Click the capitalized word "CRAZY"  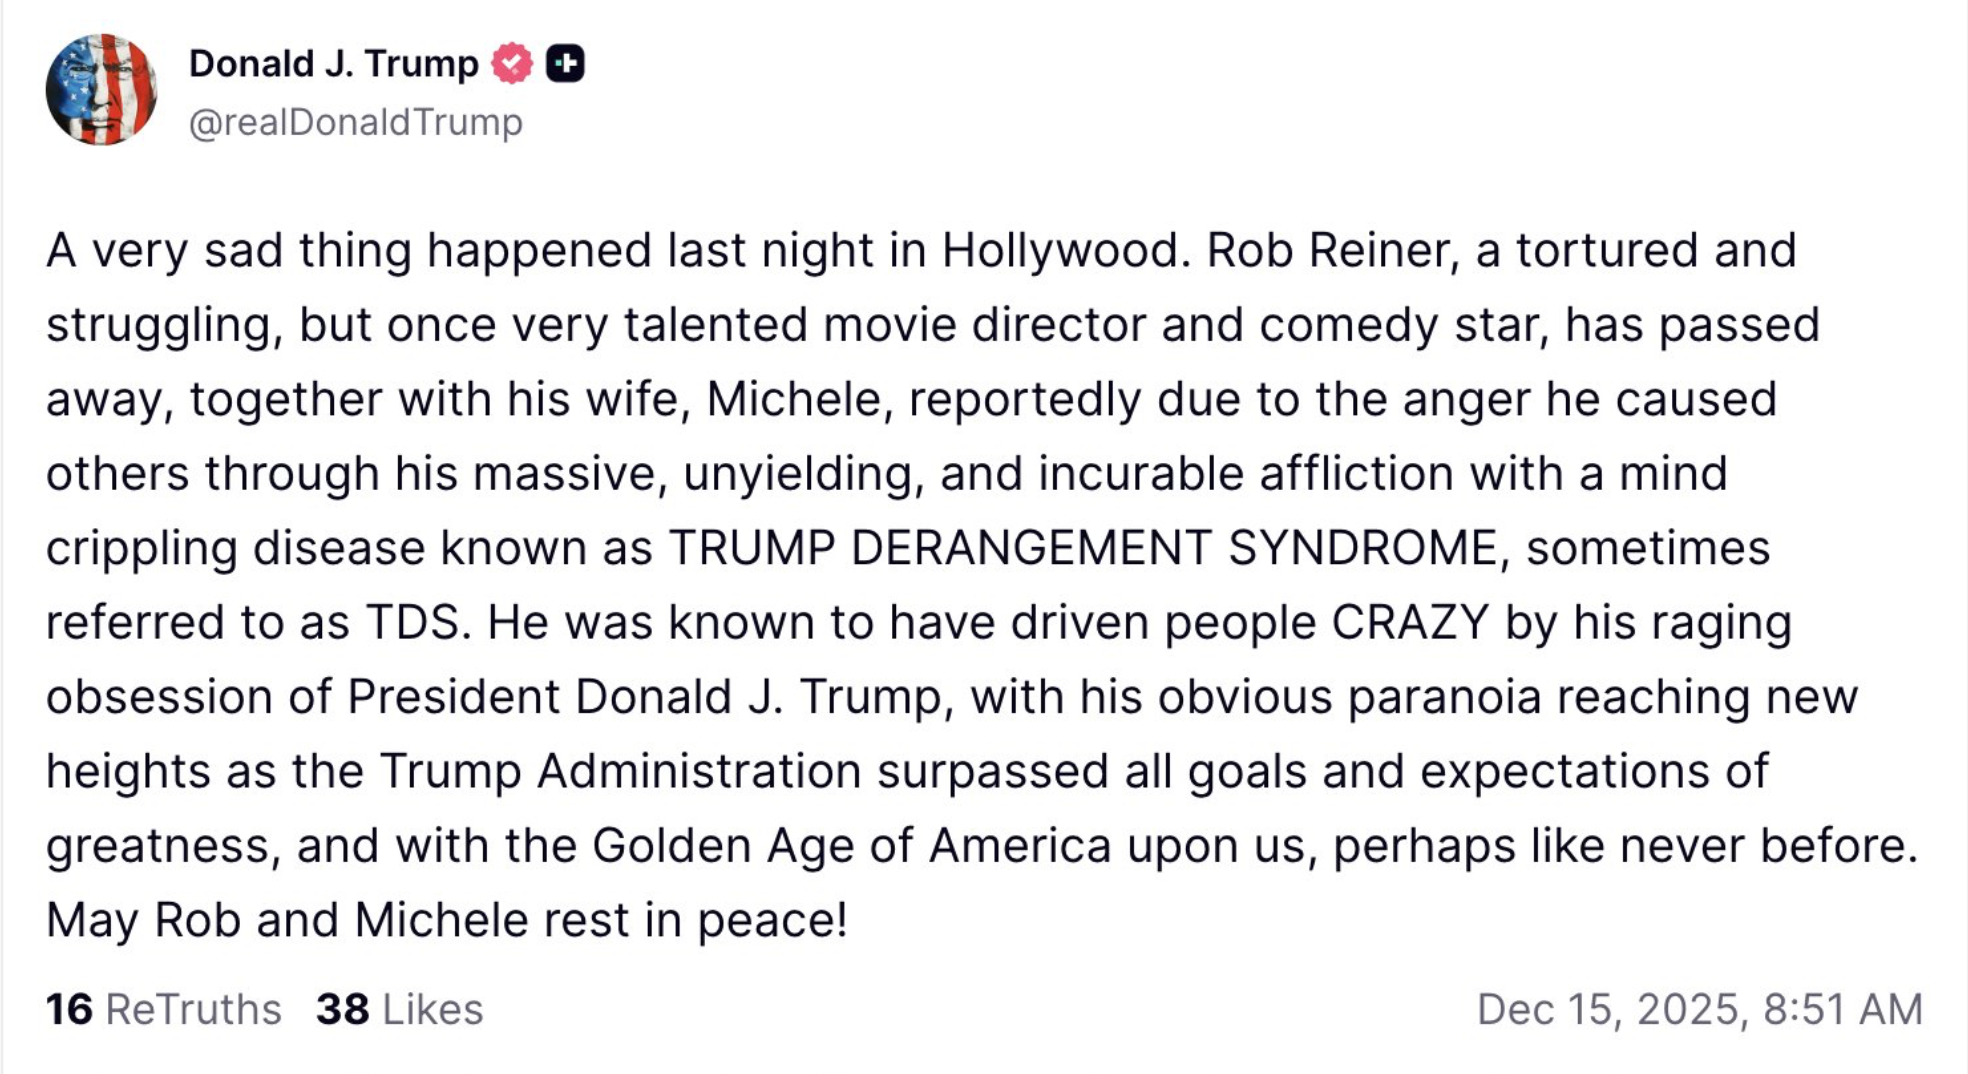coord(1410,622)
